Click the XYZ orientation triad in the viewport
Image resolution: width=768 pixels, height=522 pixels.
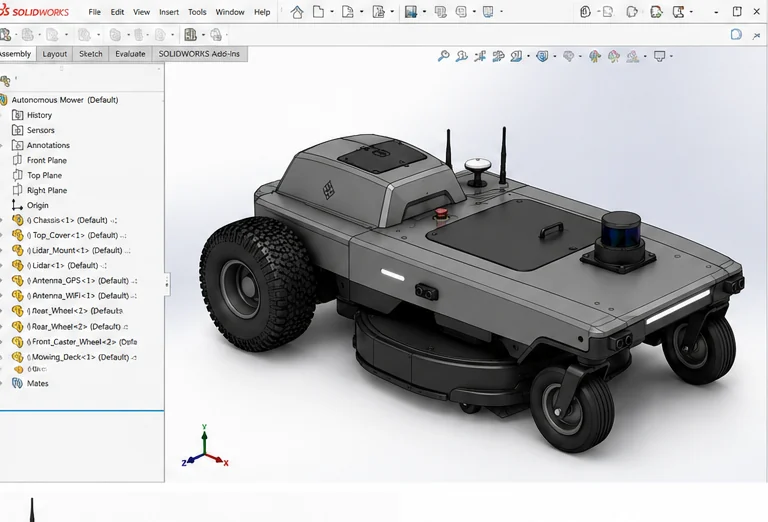[205, 447]
